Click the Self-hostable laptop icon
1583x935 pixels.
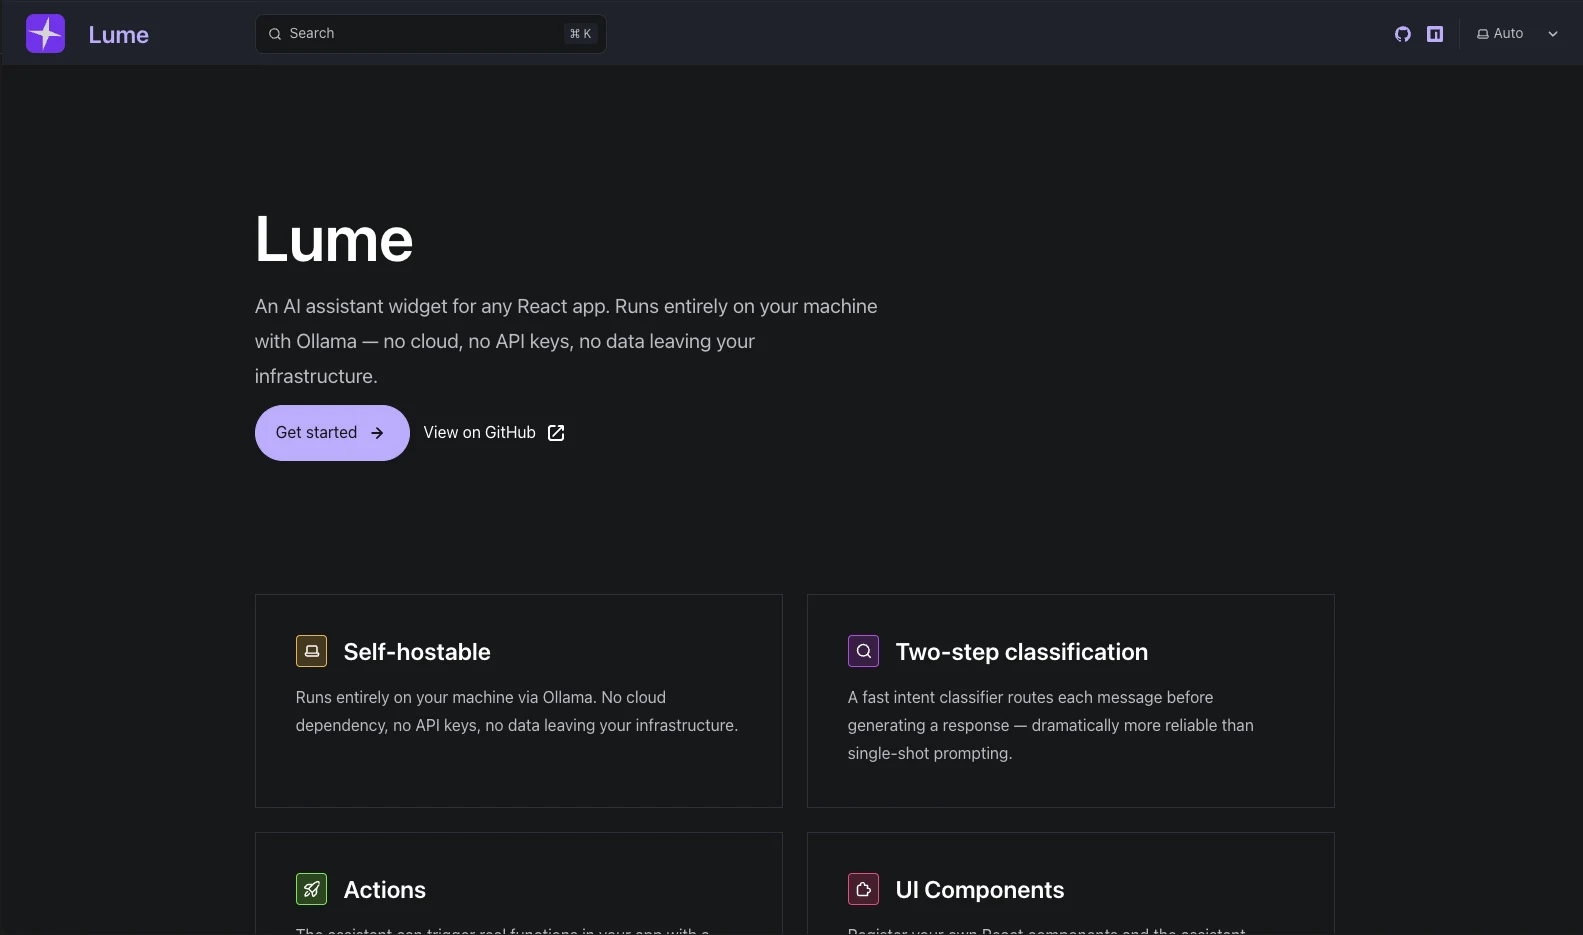[312, 651]
